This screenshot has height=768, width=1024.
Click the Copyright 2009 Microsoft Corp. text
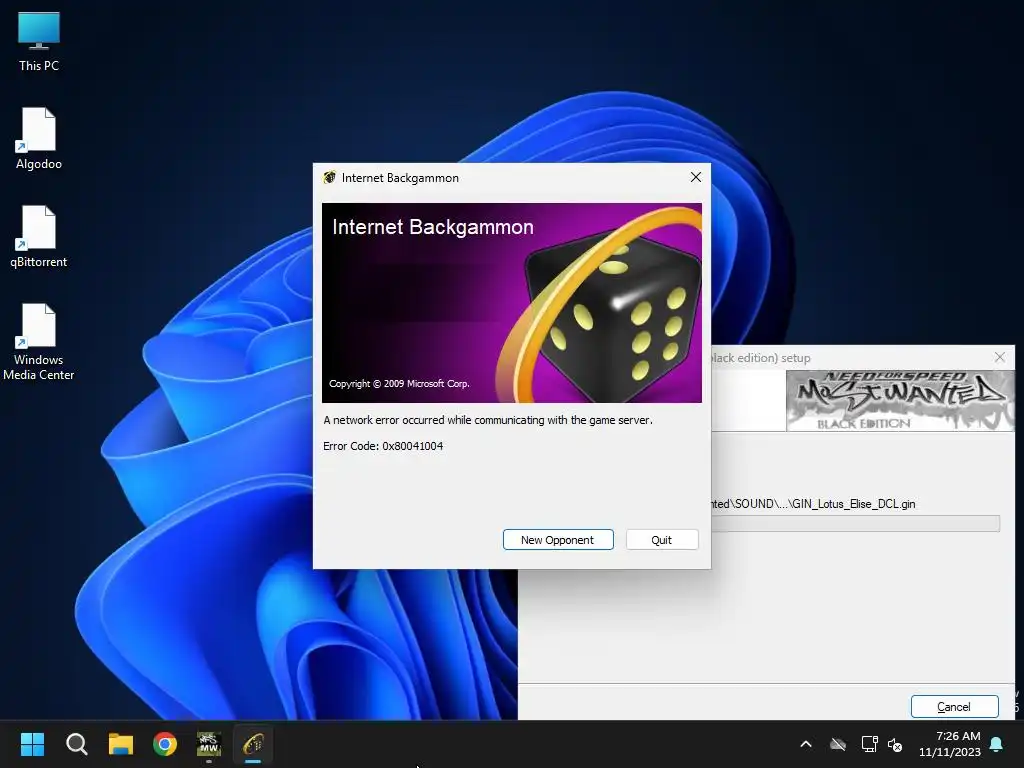click(x=399, y=383)
